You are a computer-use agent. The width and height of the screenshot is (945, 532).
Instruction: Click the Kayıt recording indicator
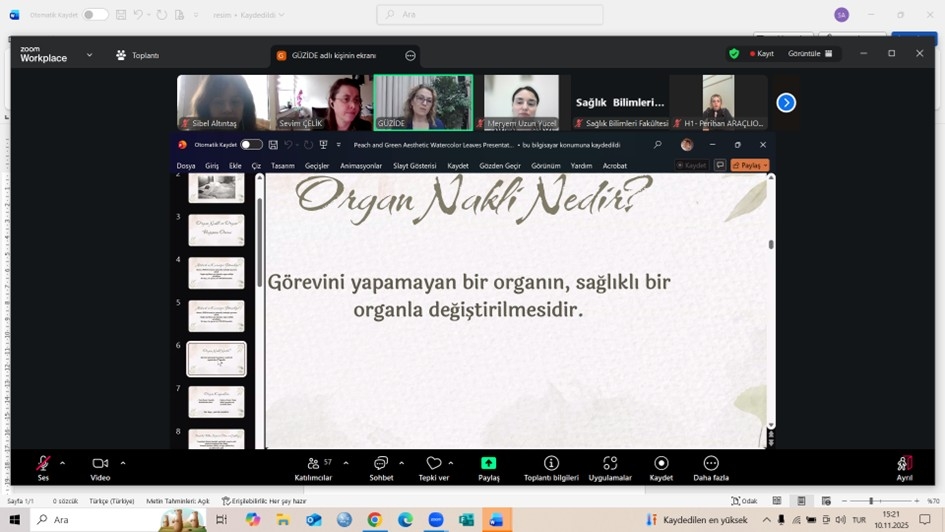click(762, 54)
